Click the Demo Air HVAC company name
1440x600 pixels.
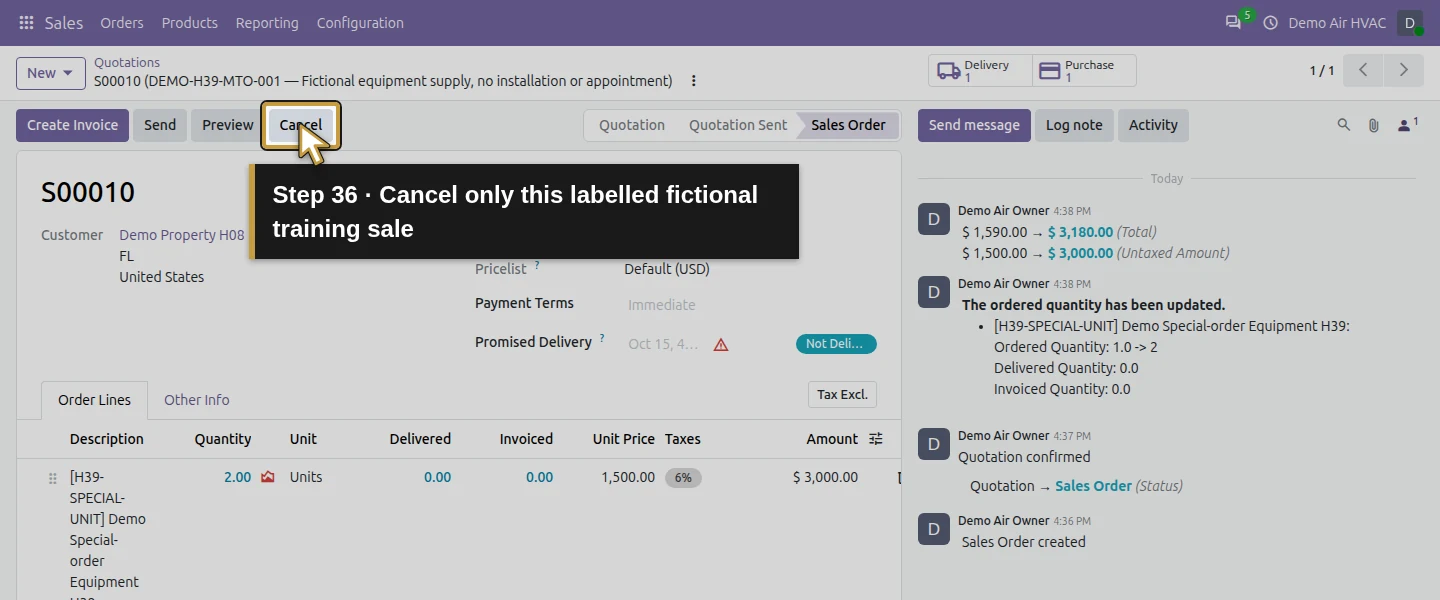pos(1337,22)
